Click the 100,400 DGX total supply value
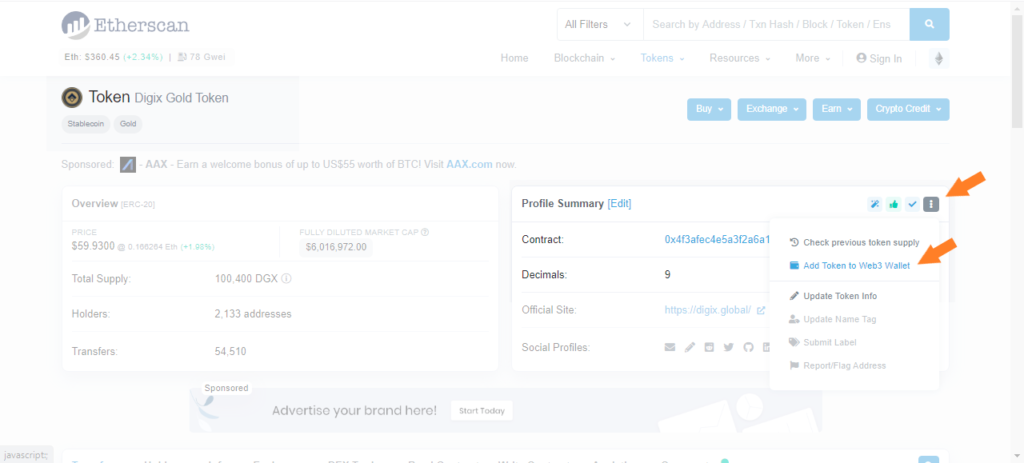Image resolution: width=1024 pixels, height=463 pixels. [x=247, y=279]
